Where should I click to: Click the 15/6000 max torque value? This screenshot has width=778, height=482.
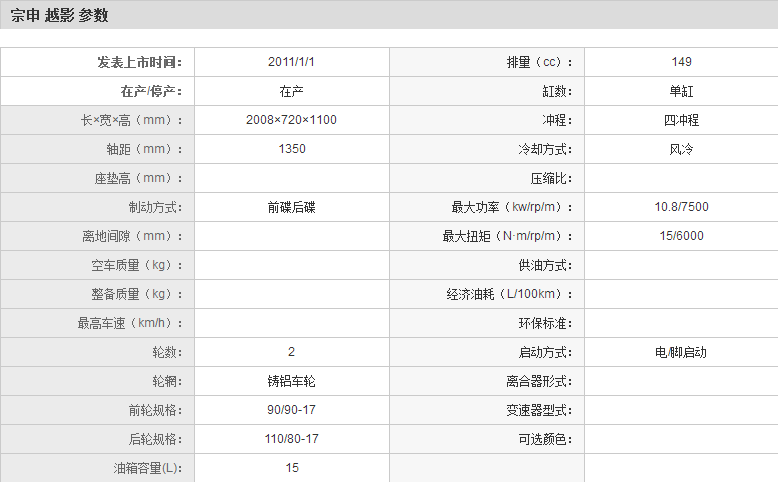point(681,236)
